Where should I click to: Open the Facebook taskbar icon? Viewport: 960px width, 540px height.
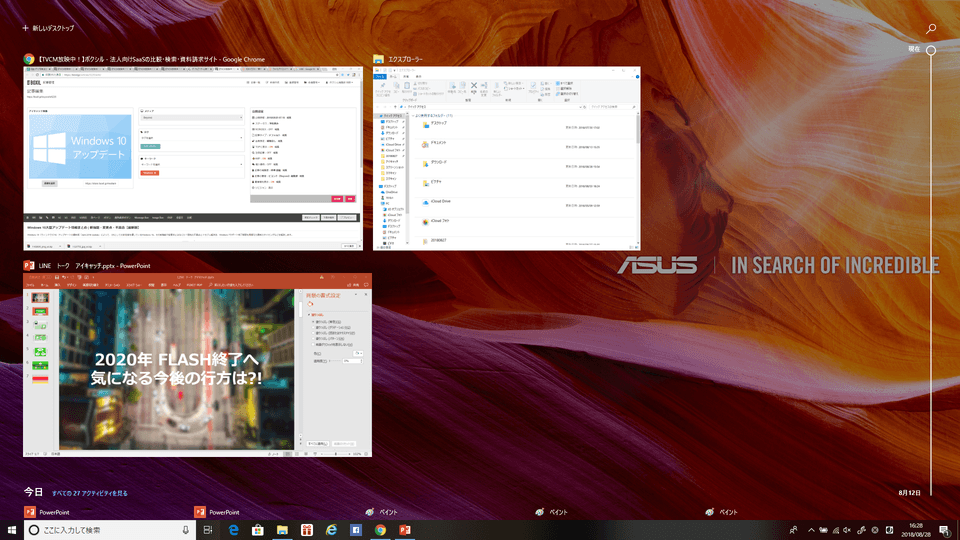tap(356, 530)
